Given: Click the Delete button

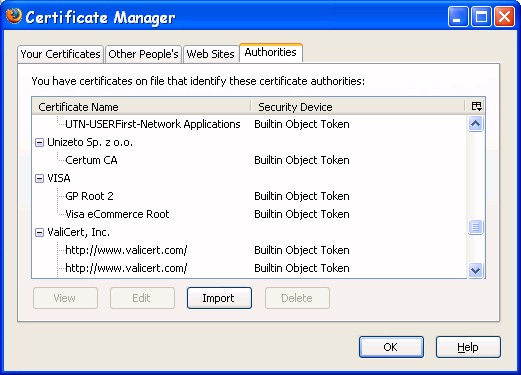Looking at the screenshot, I should click(297, 298).
